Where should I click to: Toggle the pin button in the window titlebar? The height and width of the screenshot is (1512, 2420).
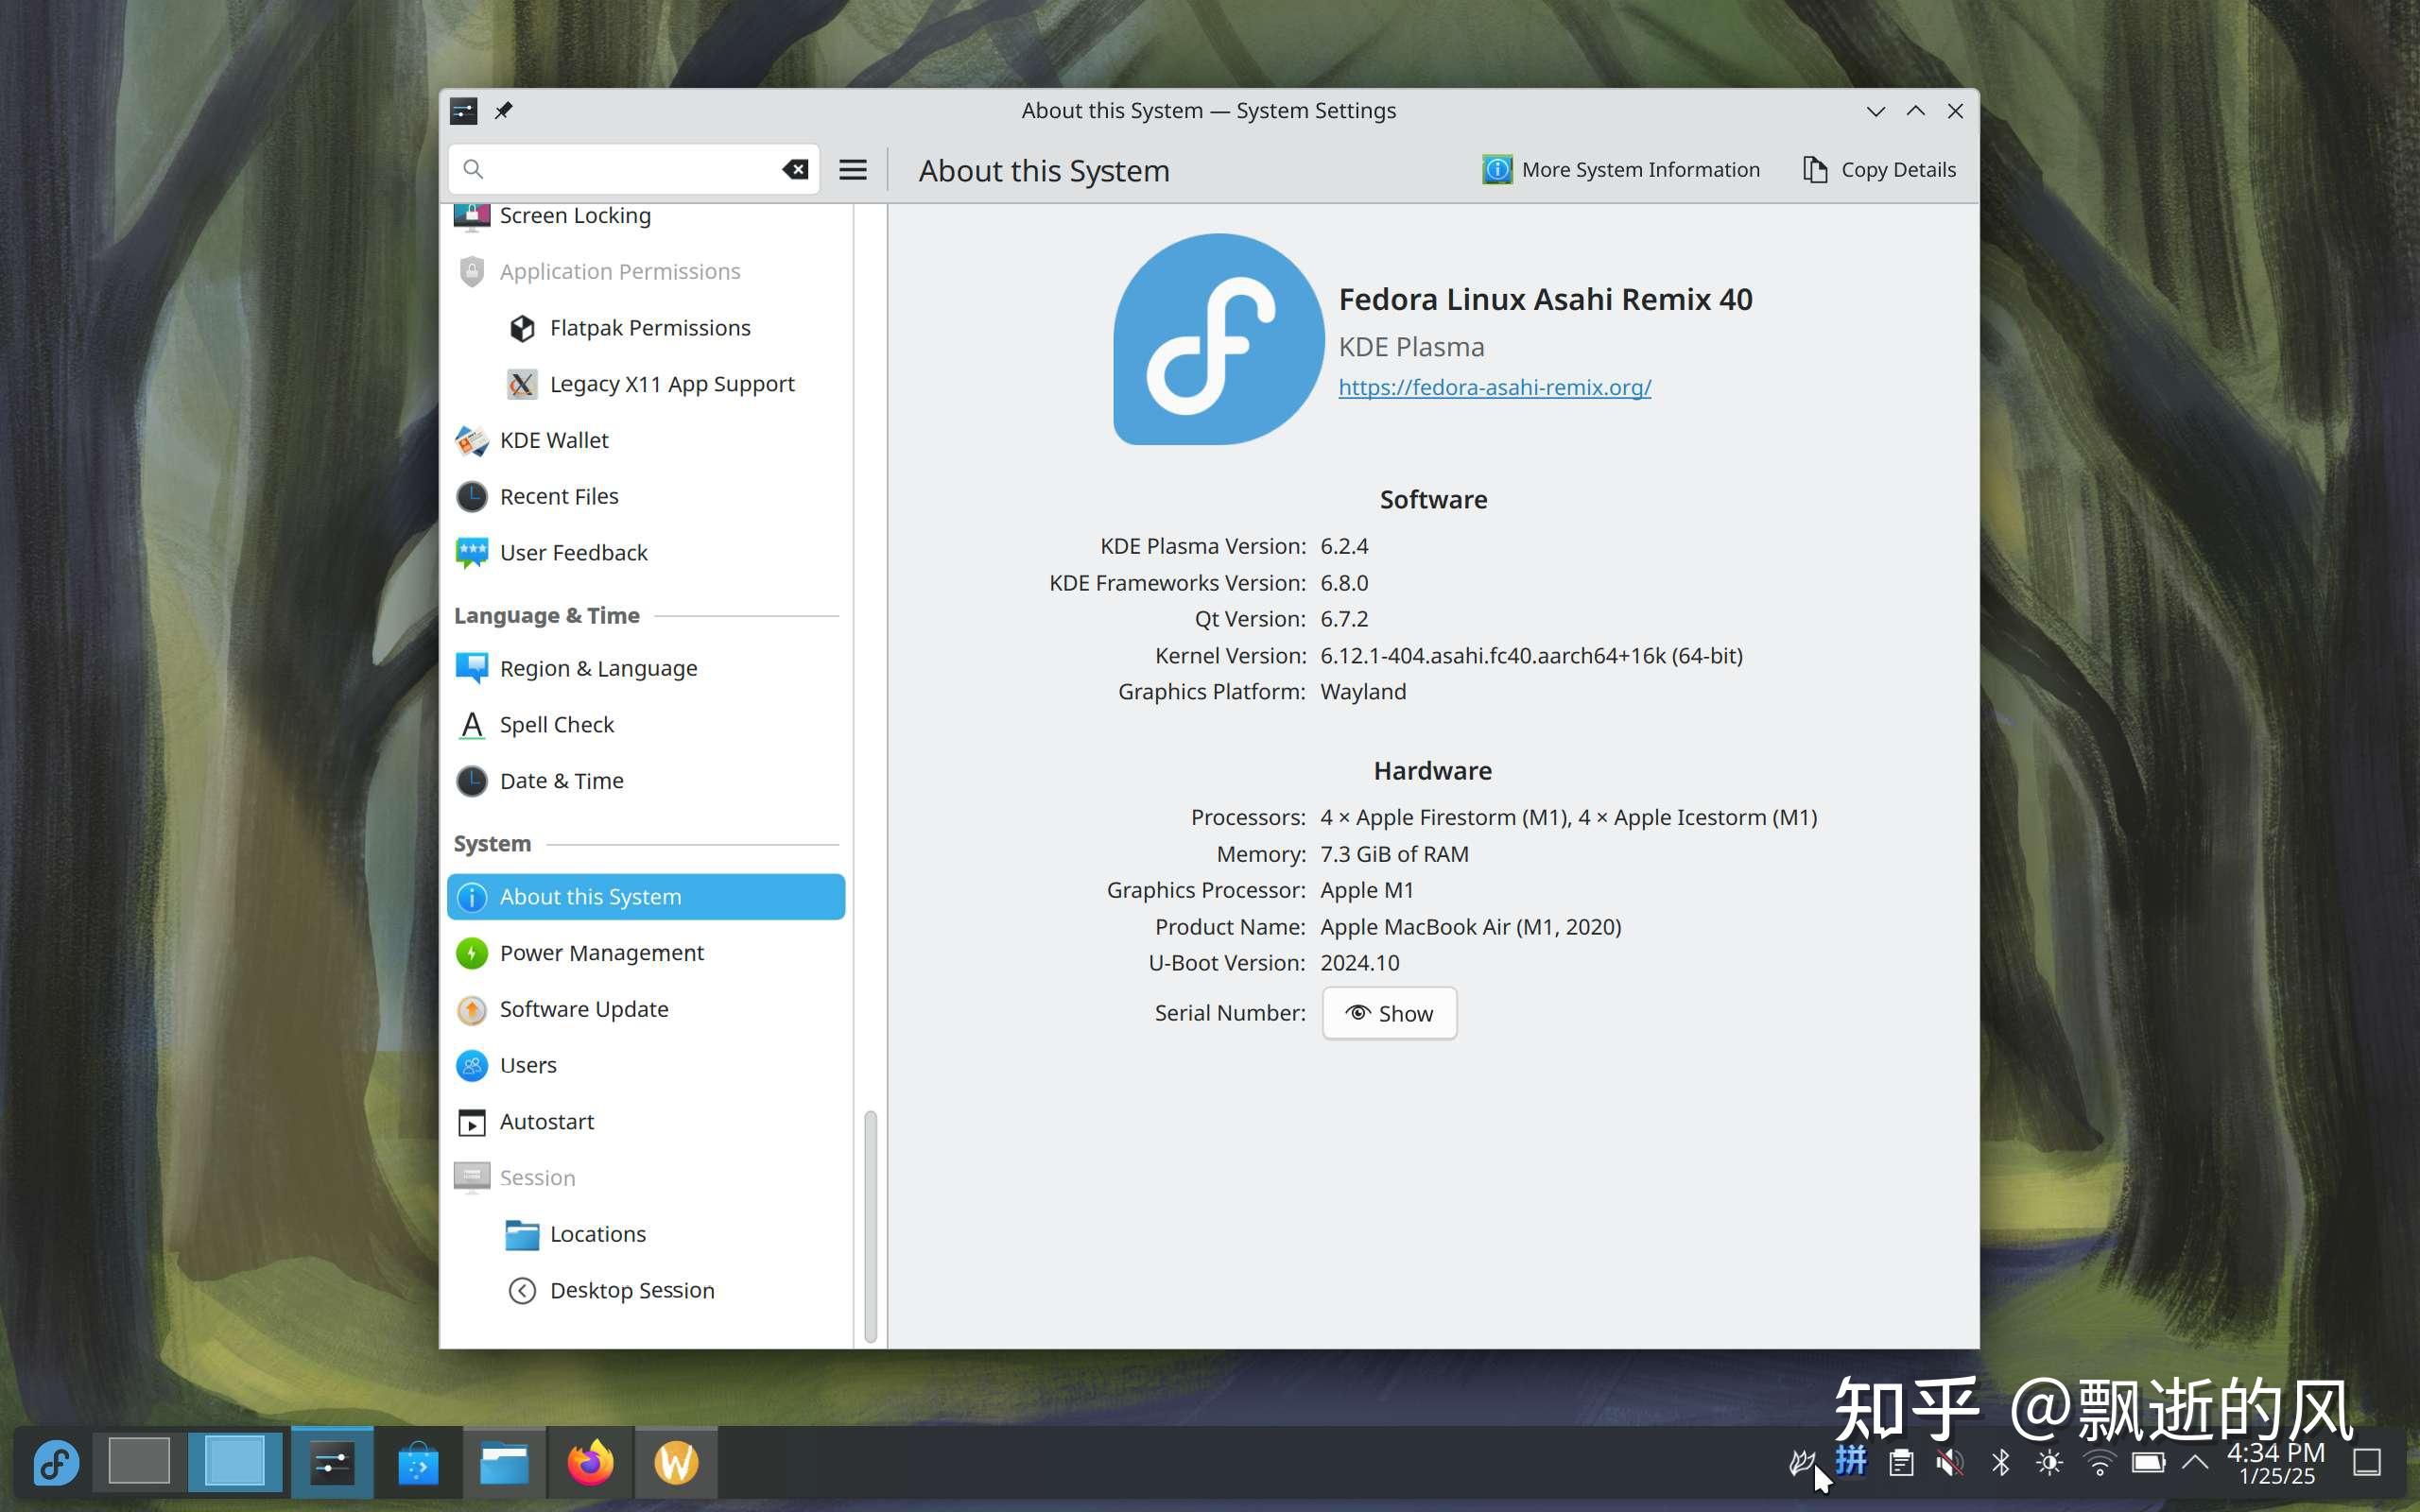coord(505,111)
